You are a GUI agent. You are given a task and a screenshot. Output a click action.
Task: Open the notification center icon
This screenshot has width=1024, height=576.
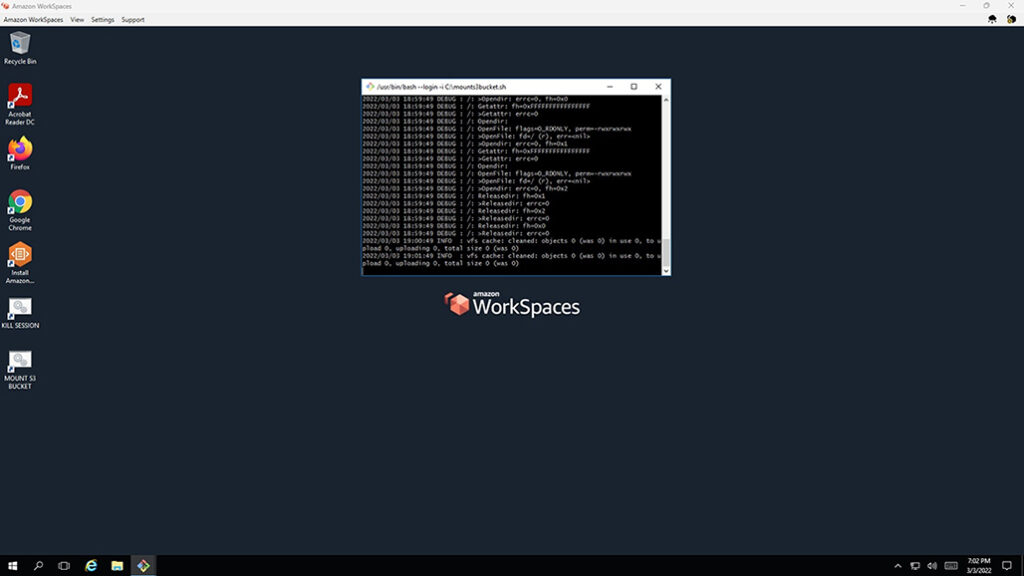click(1007, 566)
